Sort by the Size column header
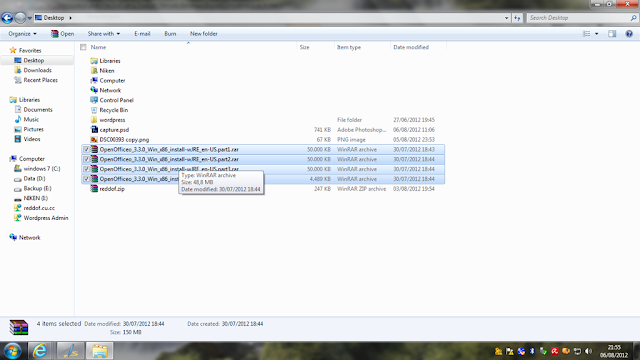 pyautogui.click(x=304, y=47)
